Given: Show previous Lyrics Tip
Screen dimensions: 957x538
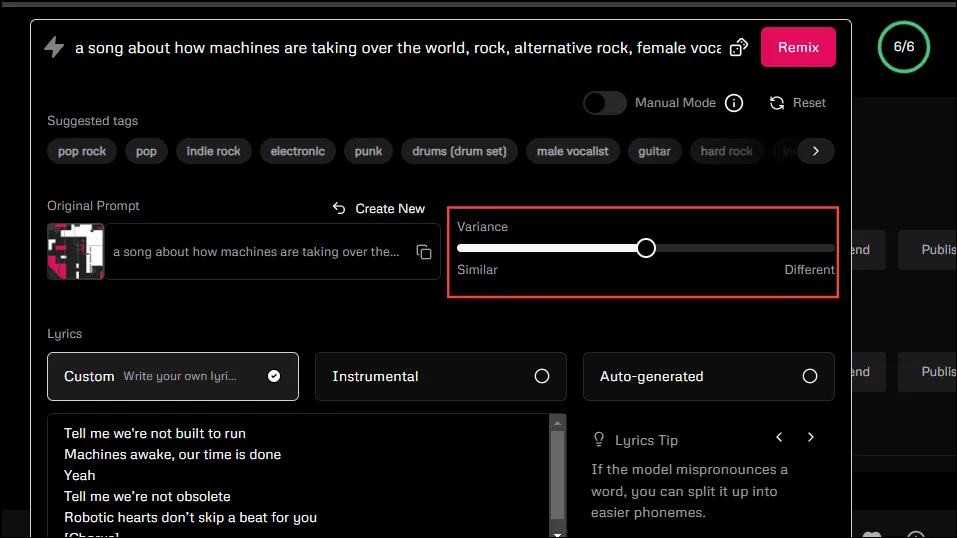Looking at the screenshot, I should coord(779,437).
